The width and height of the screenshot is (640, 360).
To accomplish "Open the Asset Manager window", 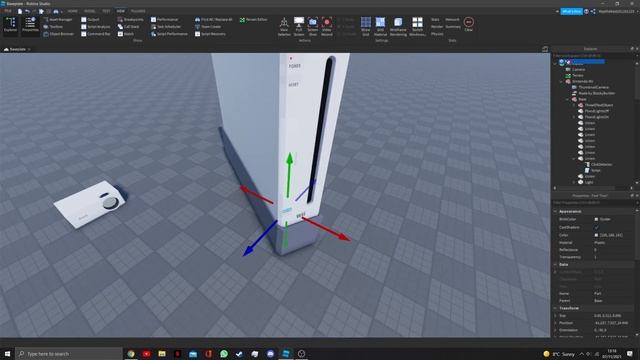I will [x=58, y=20].
